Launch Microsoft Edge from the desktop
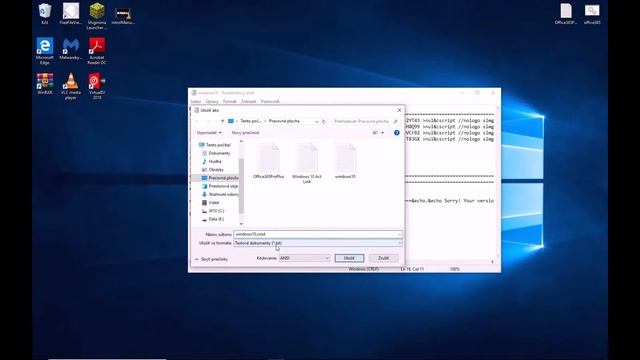Image resolution: width=640 pixels, height=360 pixels. pos(44,51)
